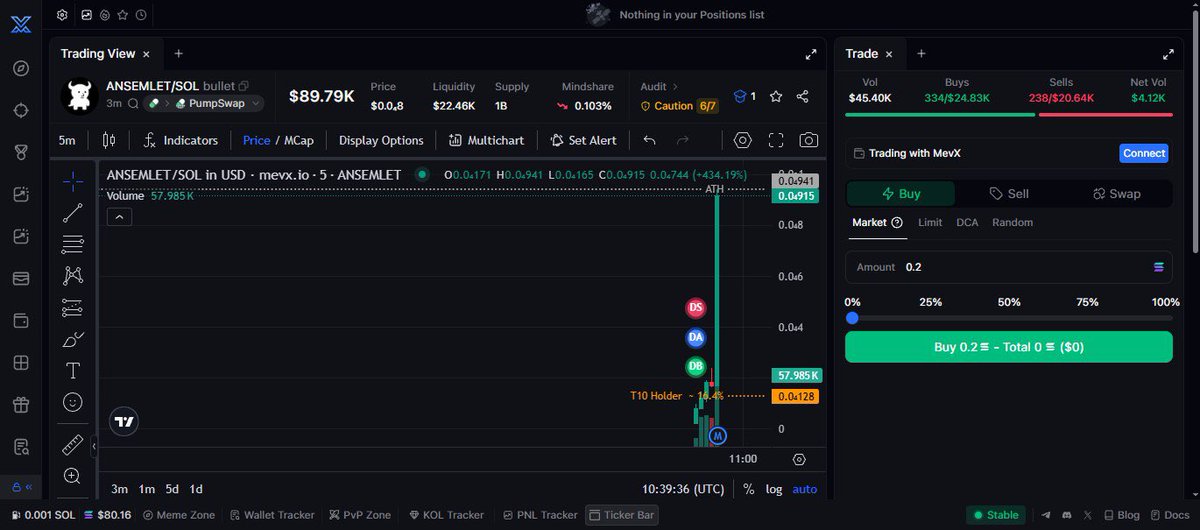The width and height of the screenshot is (1200, 530).
Task: Collapse the Volume indicator legend
Action: [118, 216]
